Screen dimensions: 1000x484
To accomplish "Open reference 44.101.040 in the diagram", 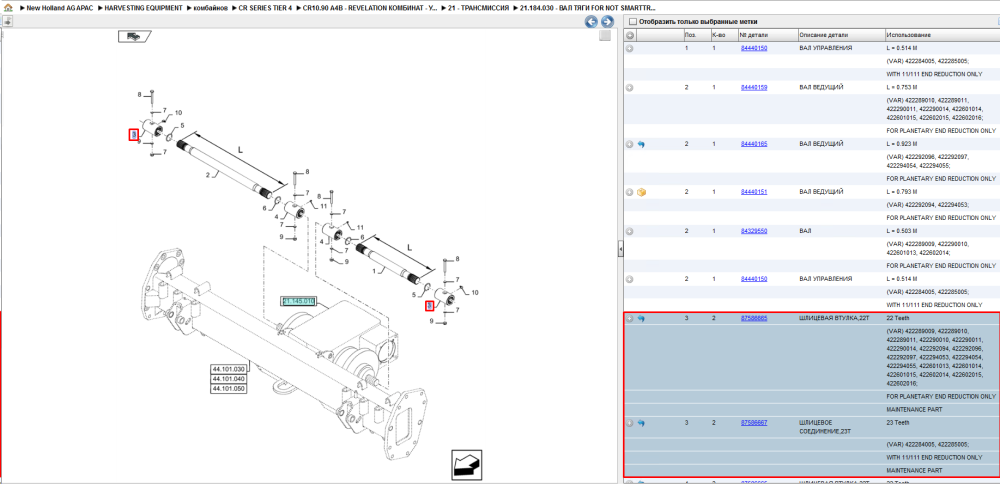I will click(228, 379).
